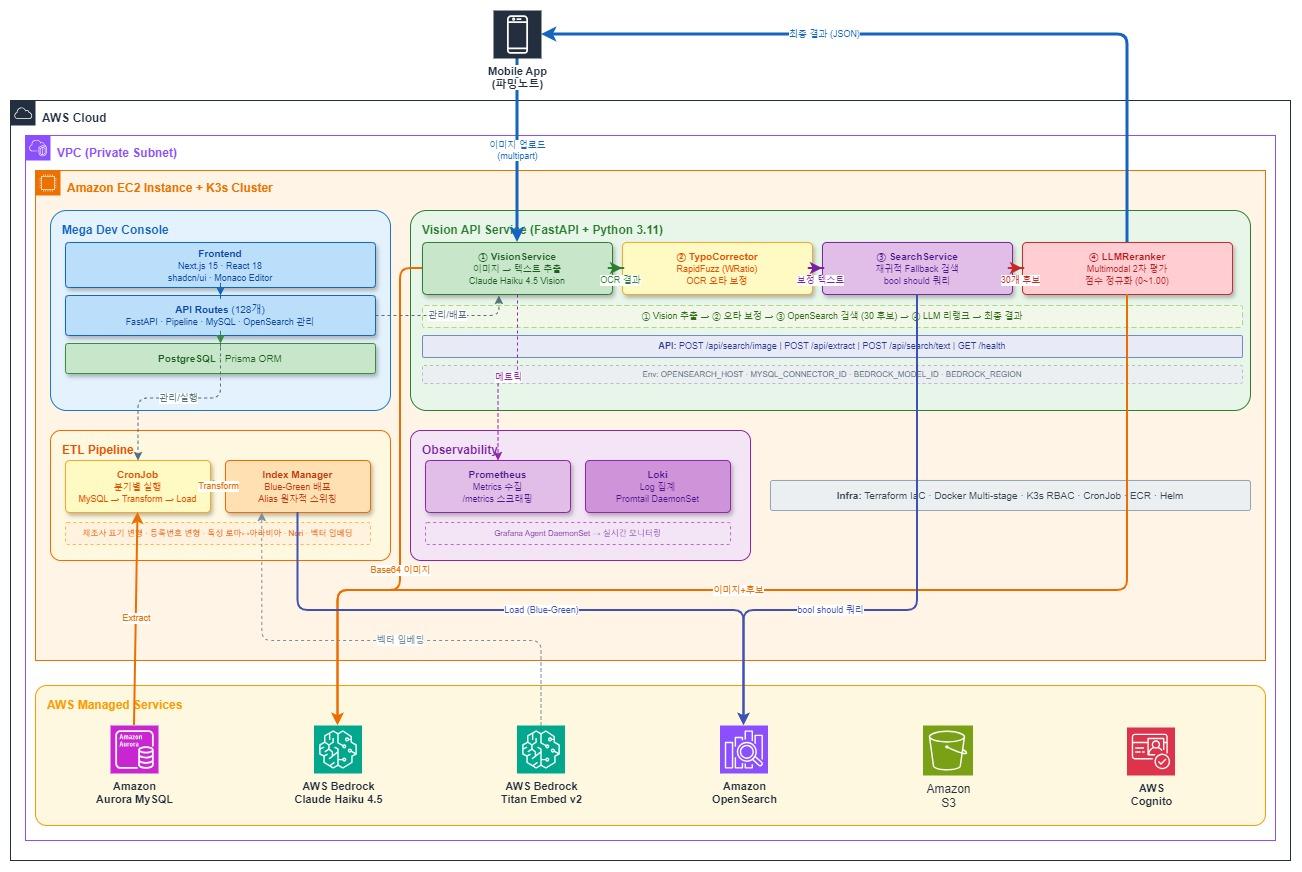Click the Mobile App smartphone icon
Image resolution: width=1302 pixels, height=872 pixels.
point(516,32)
